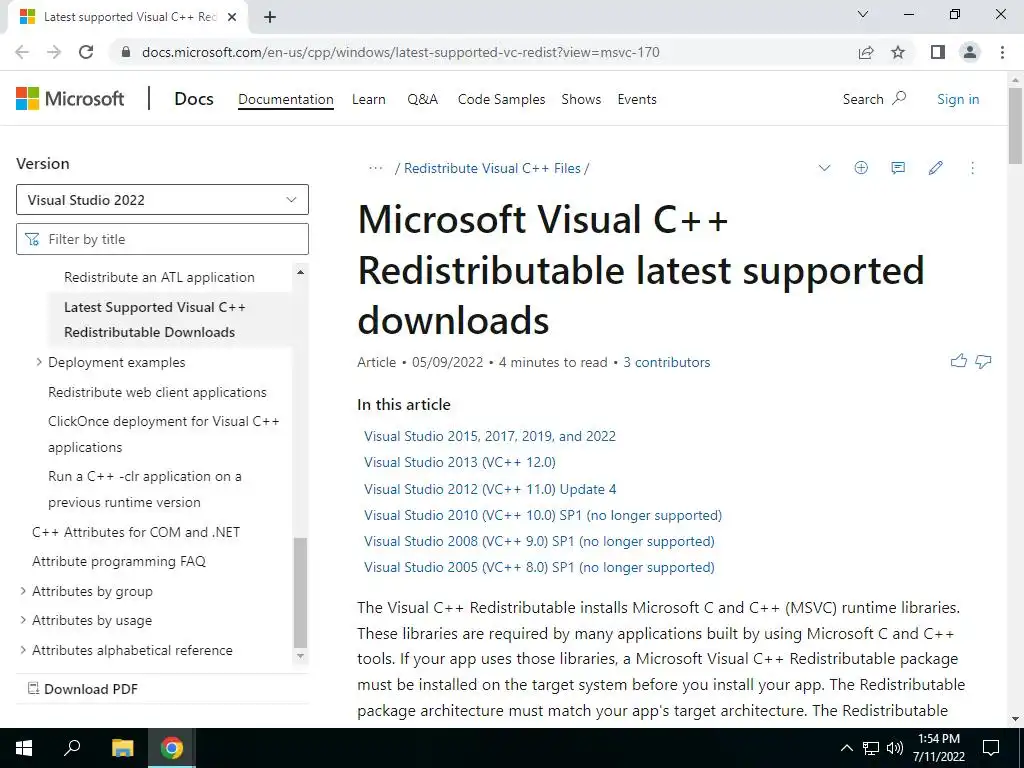Expand Attributes alphabetical reference
This screenshot has width=1024, height=768.
[x=23, y=650]
